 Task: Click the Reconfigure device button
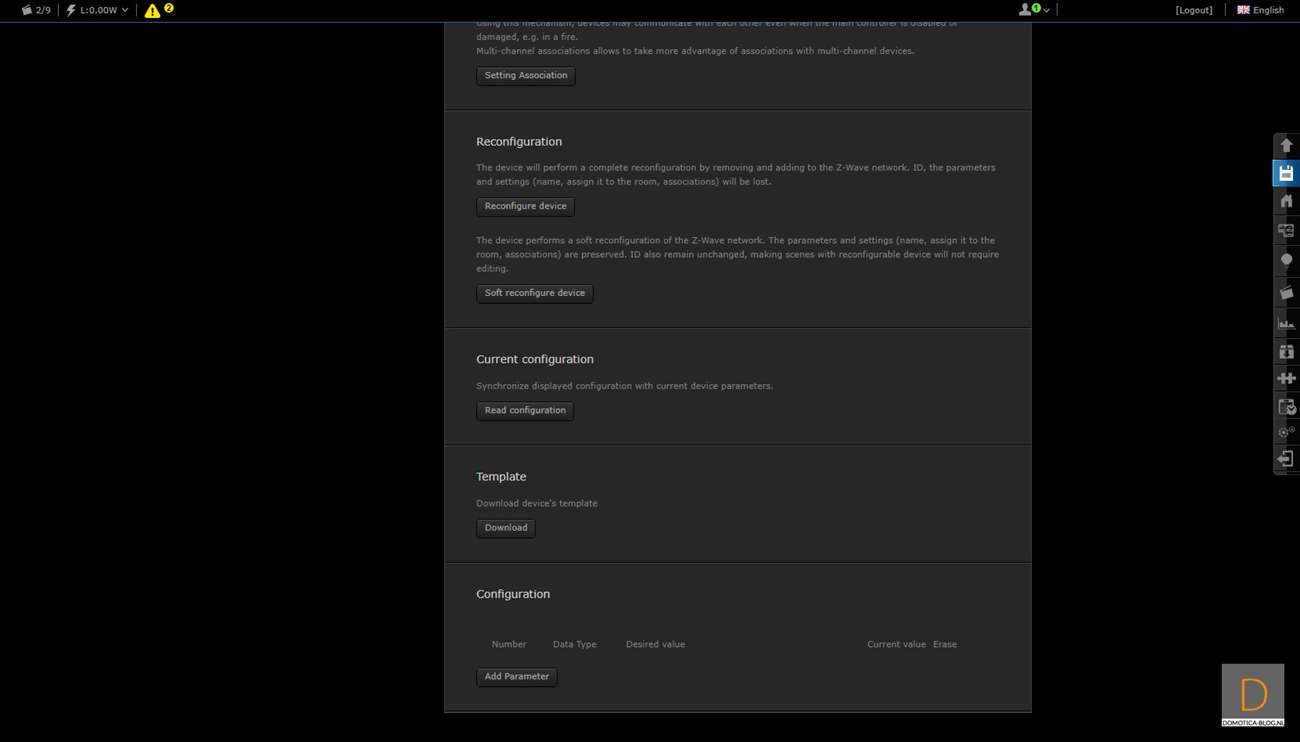pyautogui.click(x=525, y=207)
